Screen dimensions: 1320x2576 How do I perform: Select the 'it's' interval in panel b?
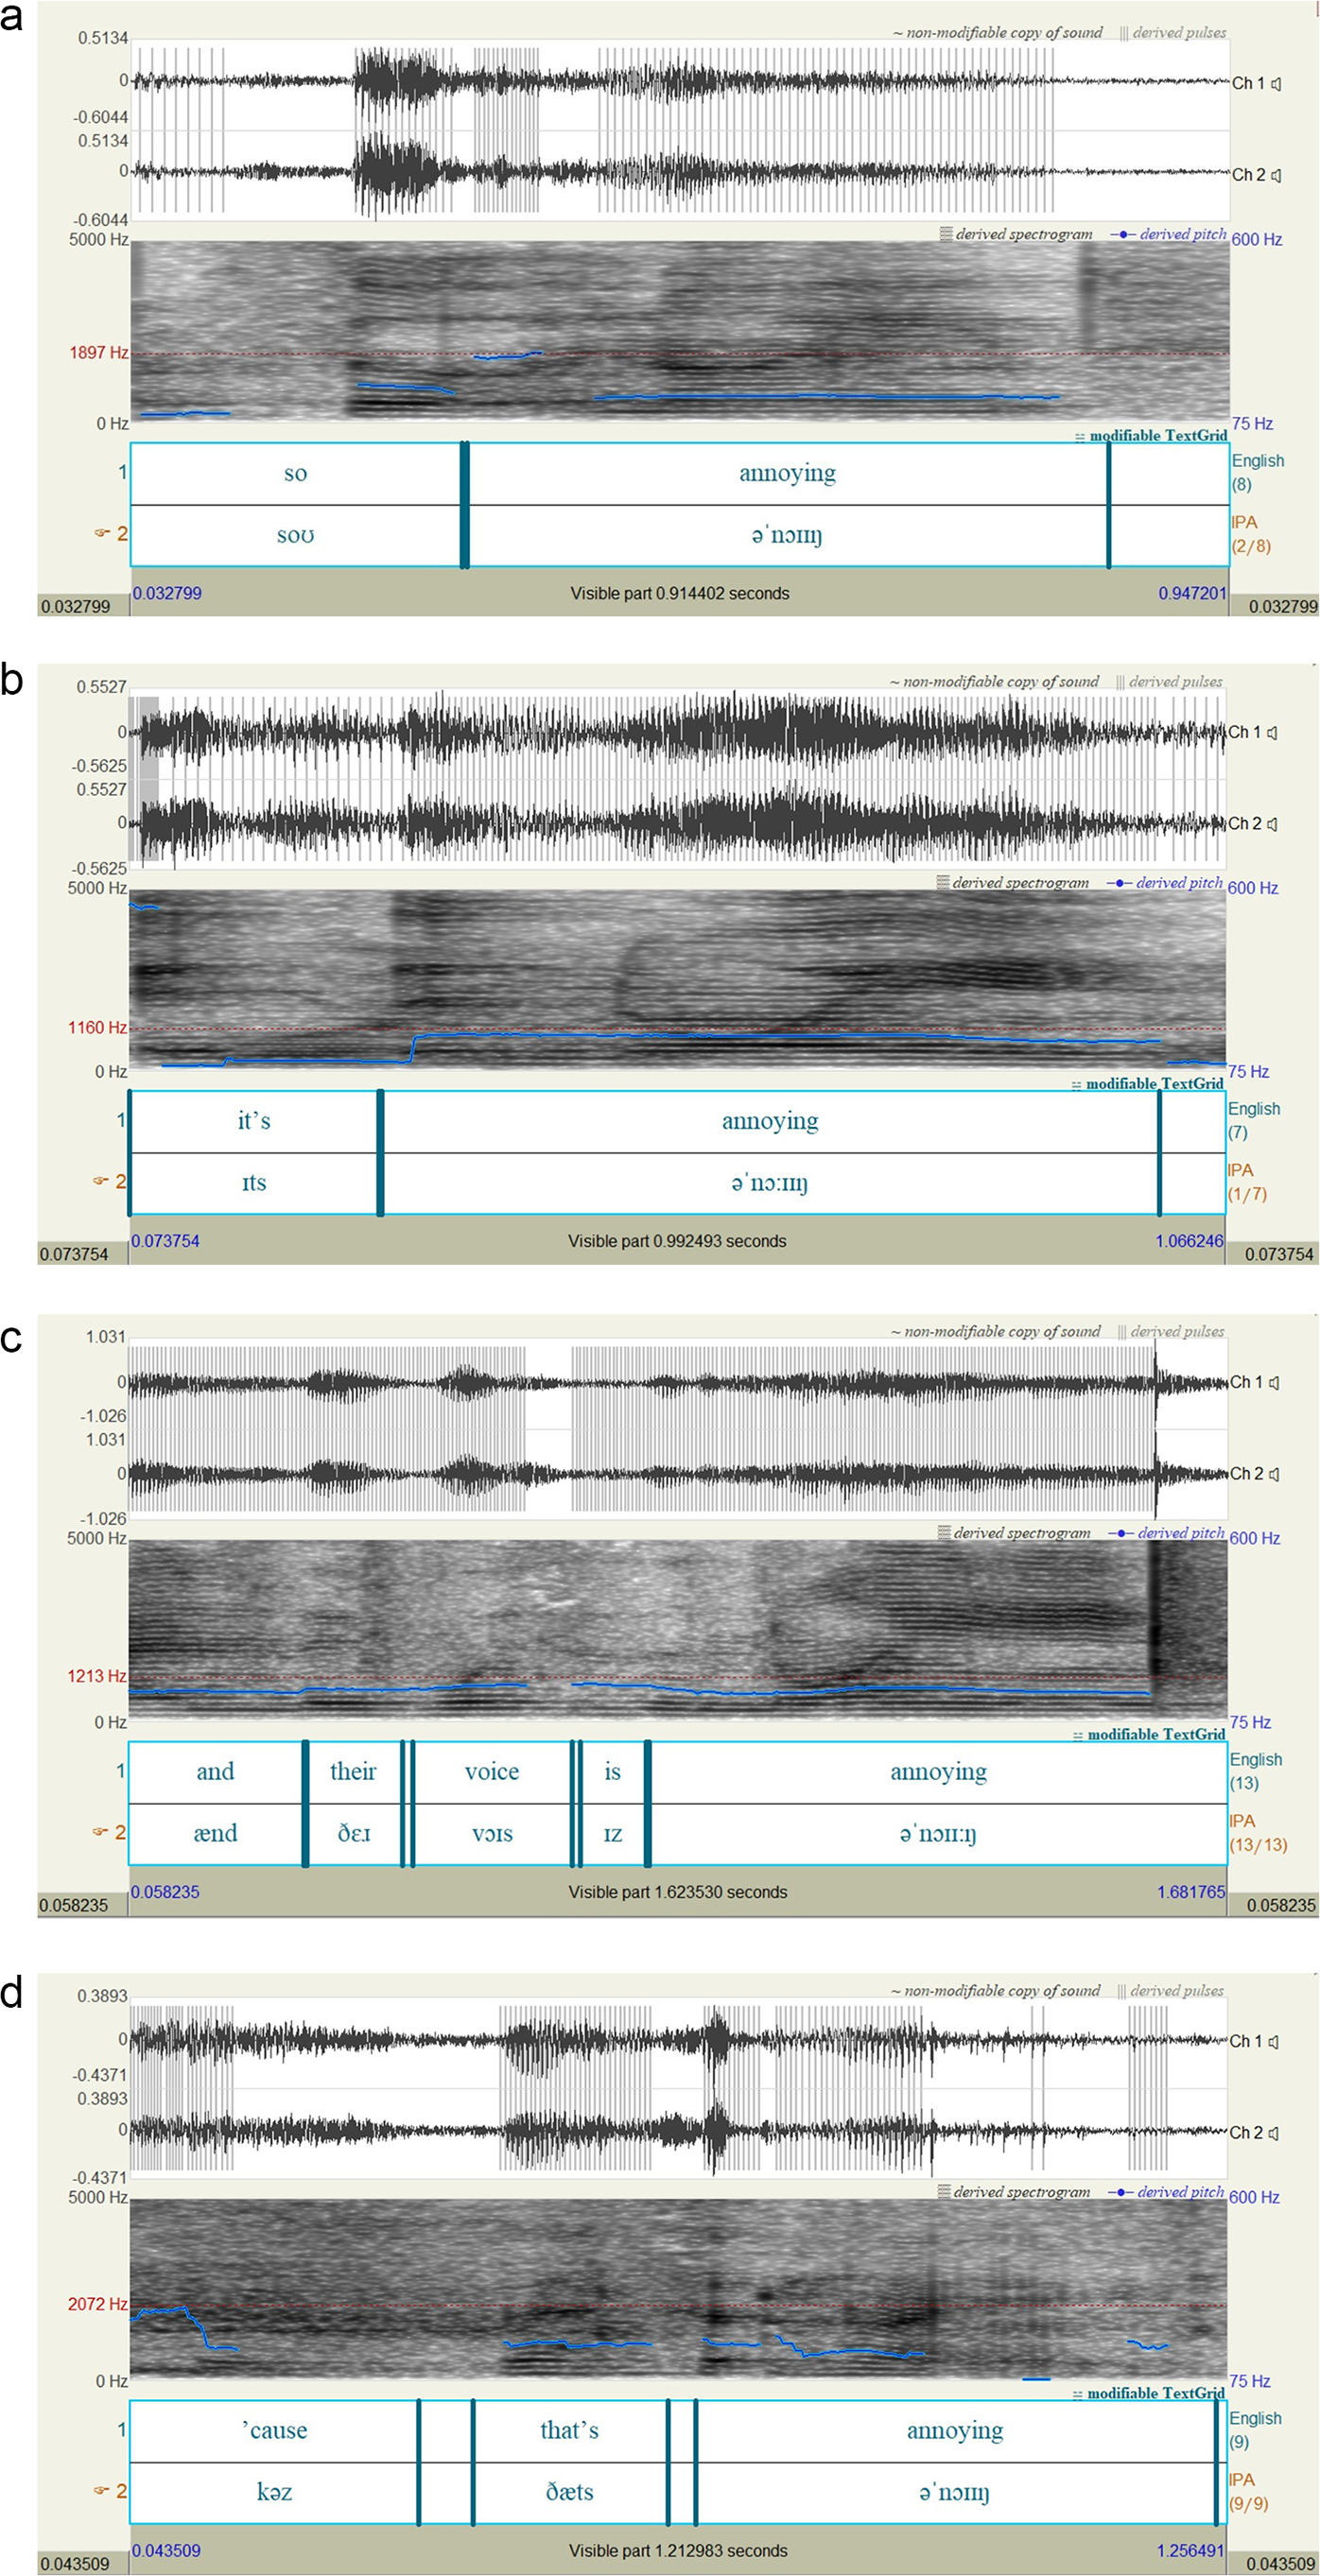(254, 1121)
